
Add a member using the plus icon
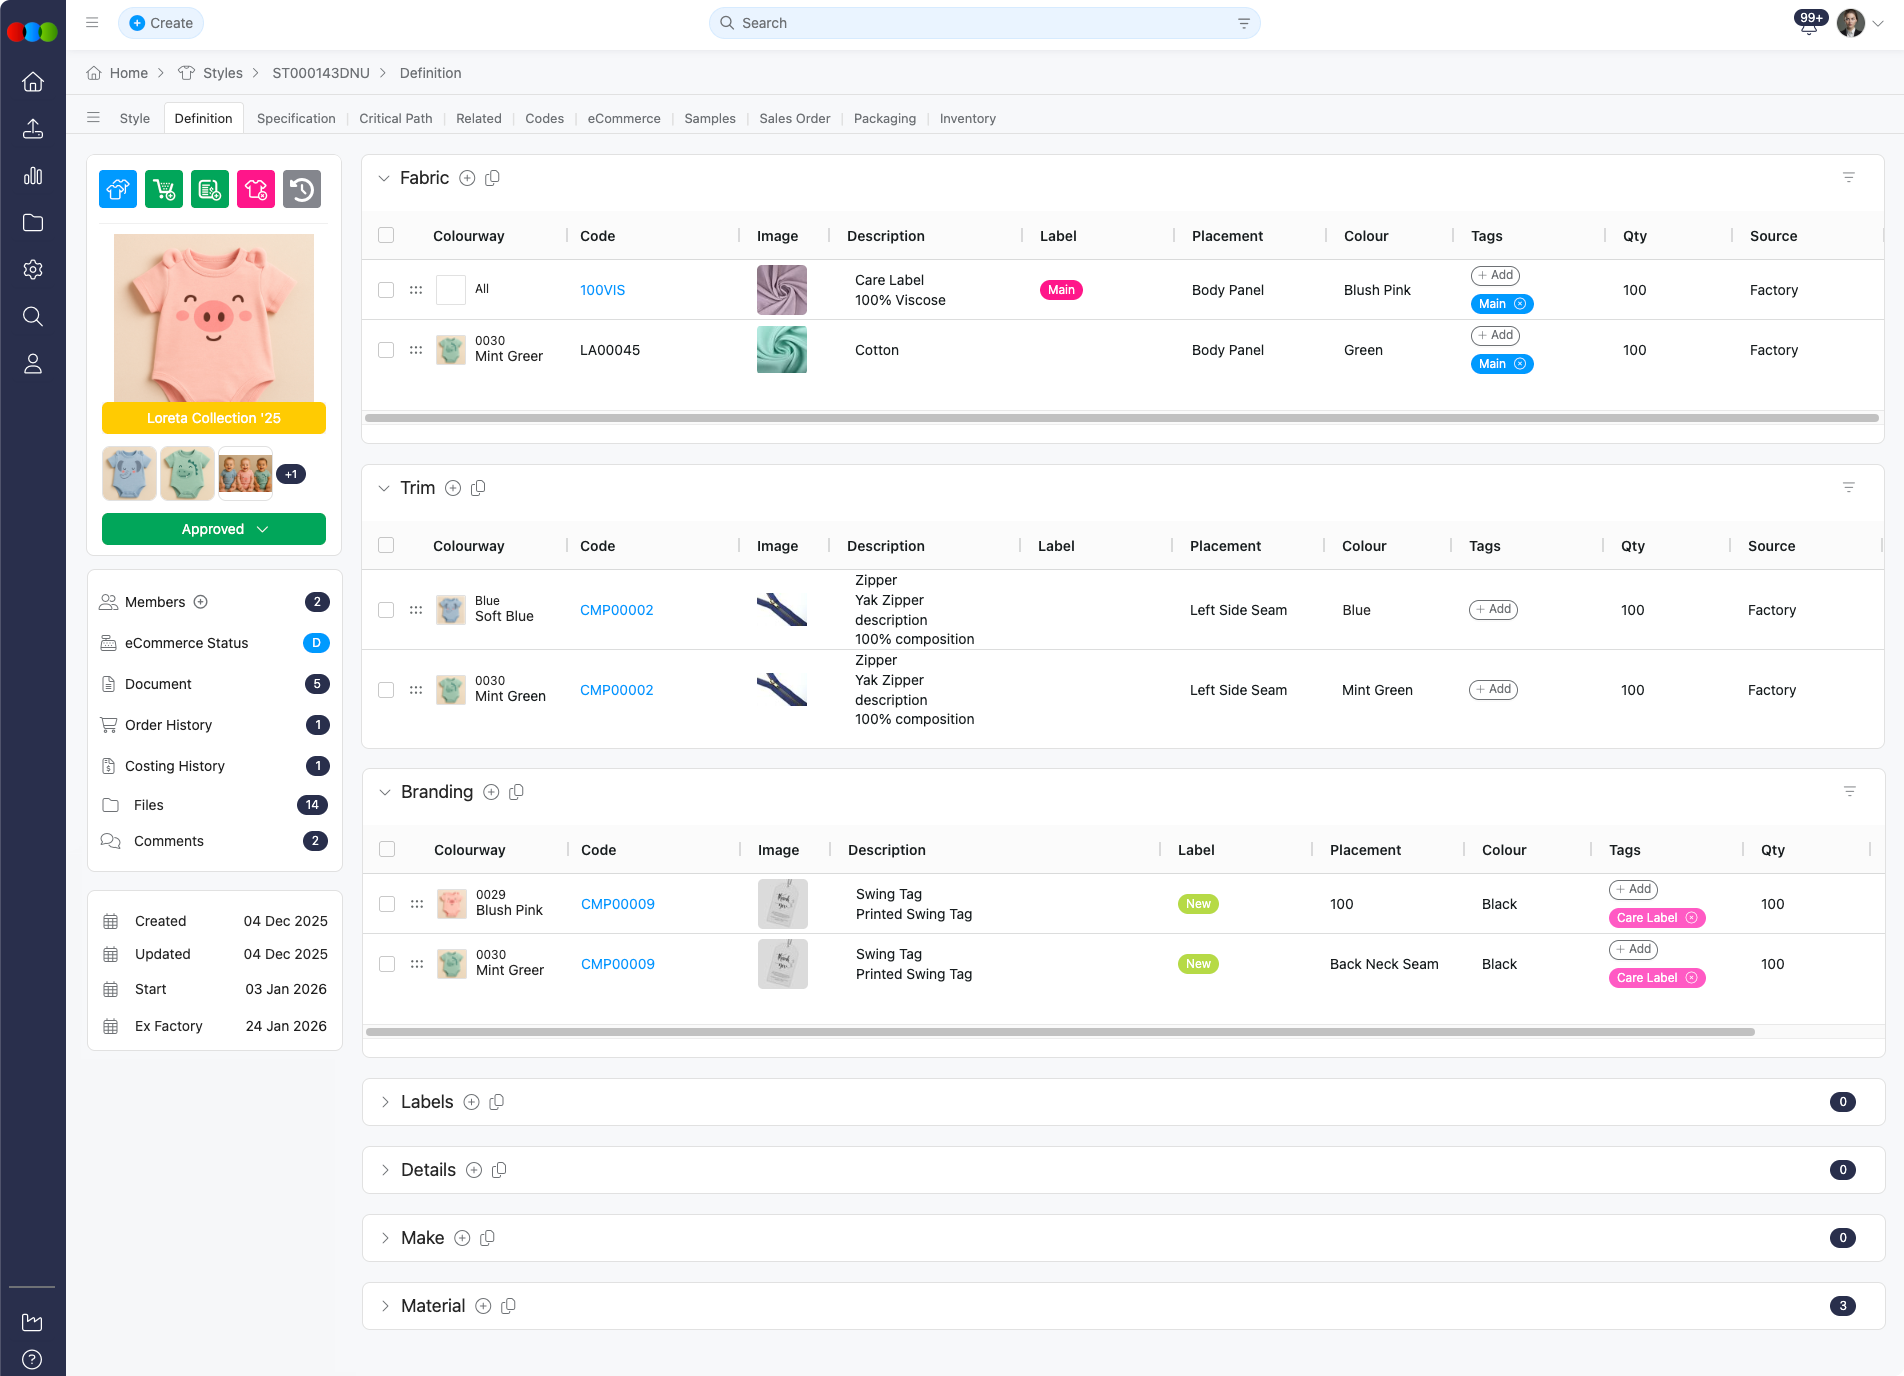pos(201,602)
